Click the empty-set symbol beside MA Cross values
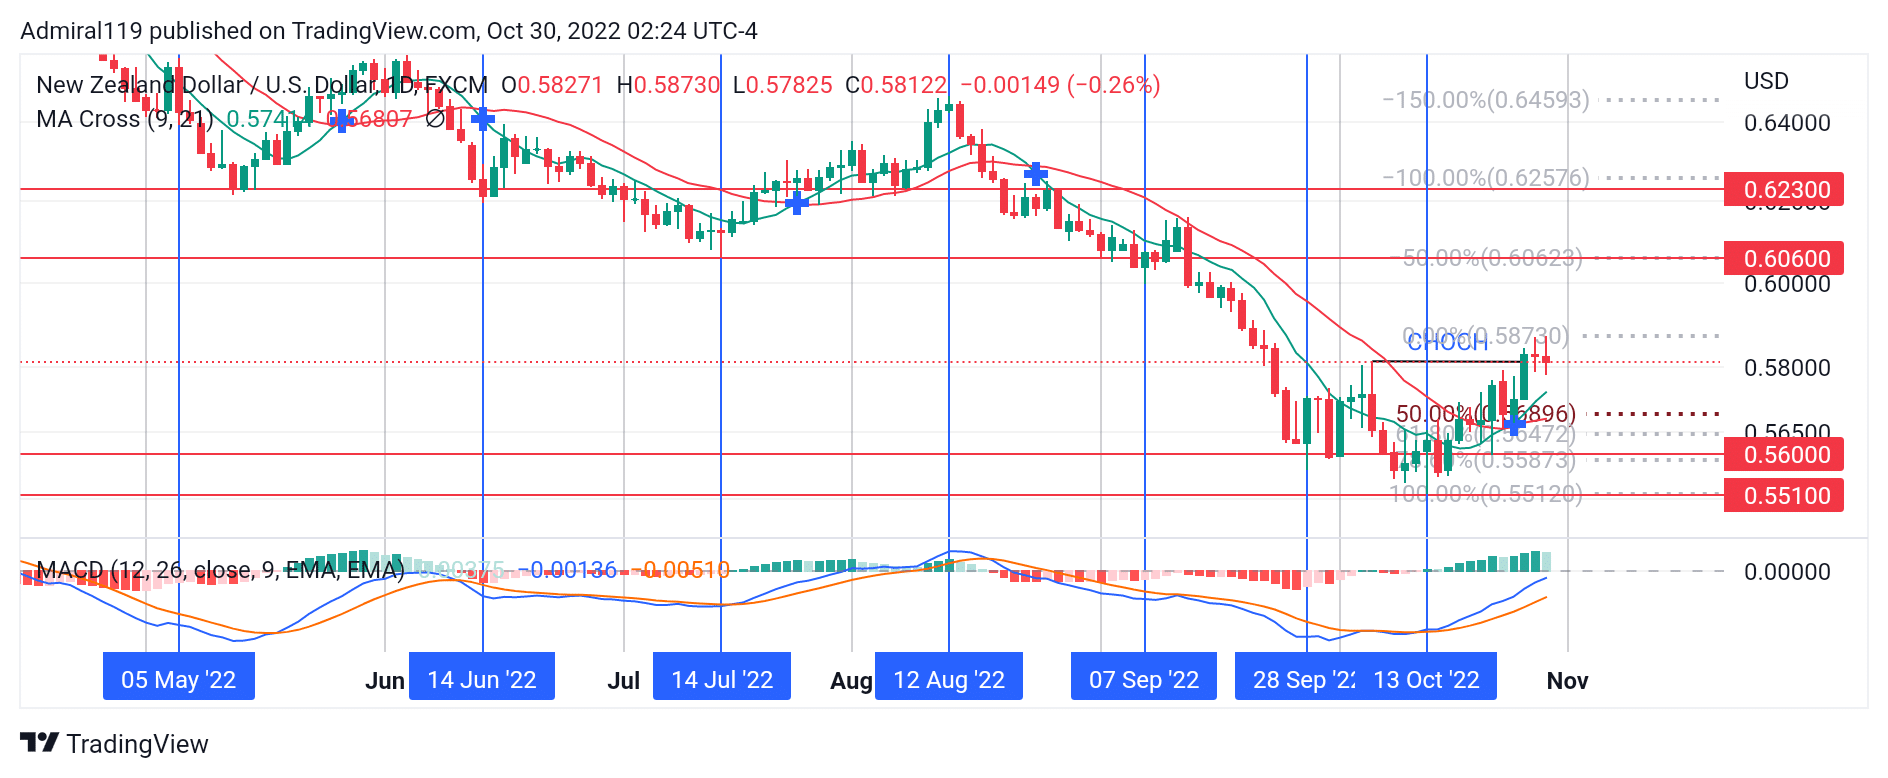The height and width of the screenshot is (778, 1888). pos(435,119)
